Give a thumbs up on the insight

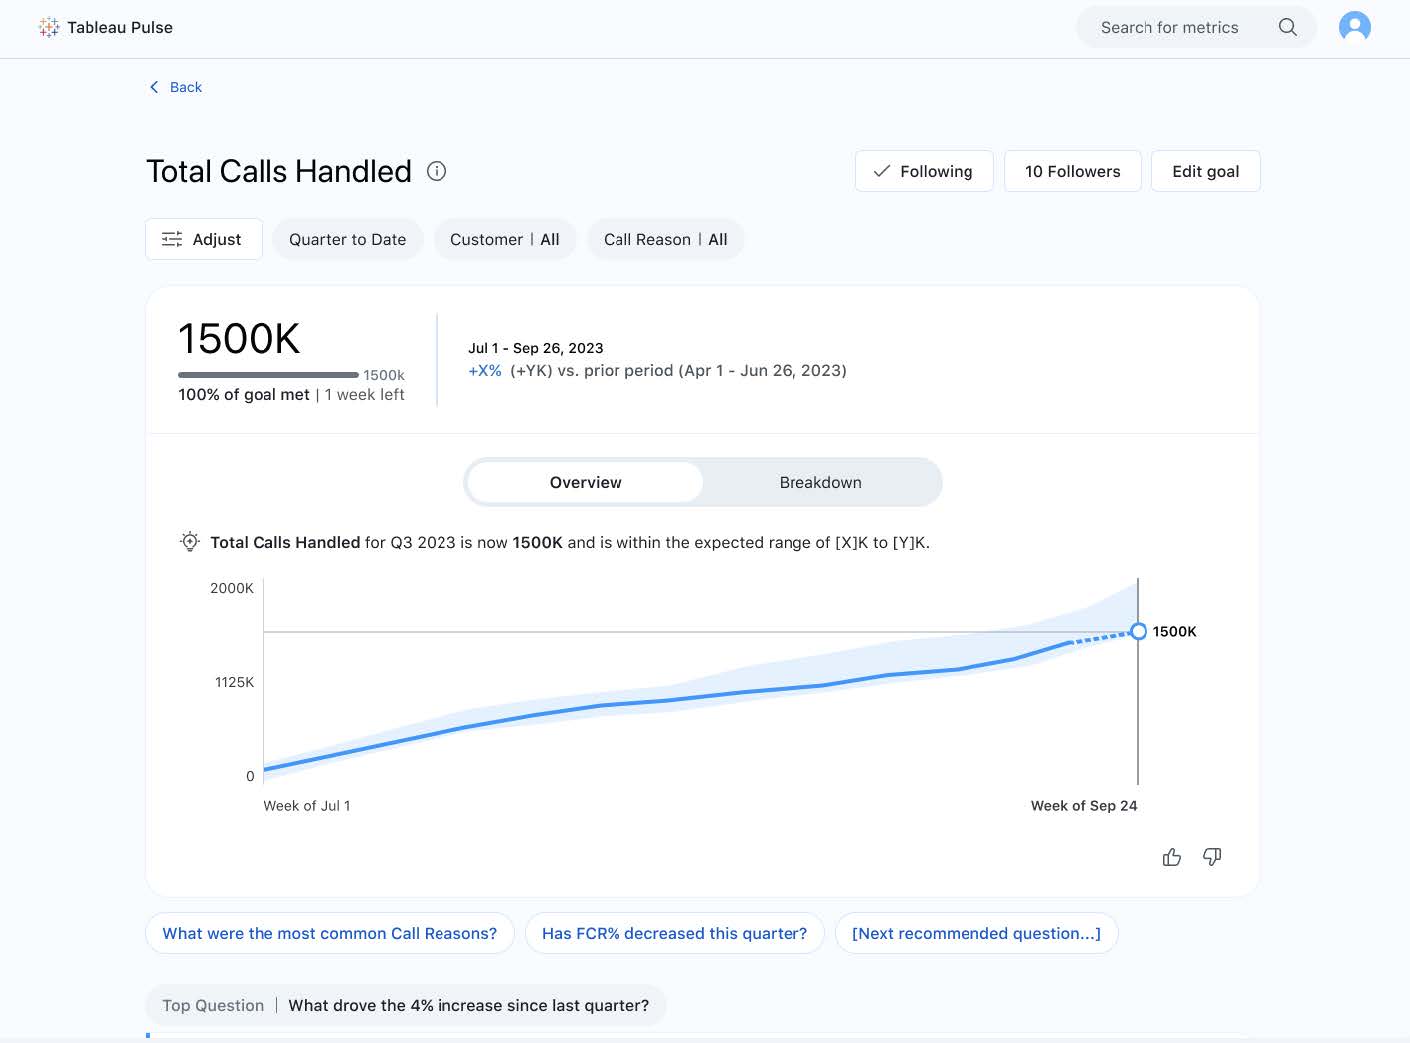(x=1171, y=857)
